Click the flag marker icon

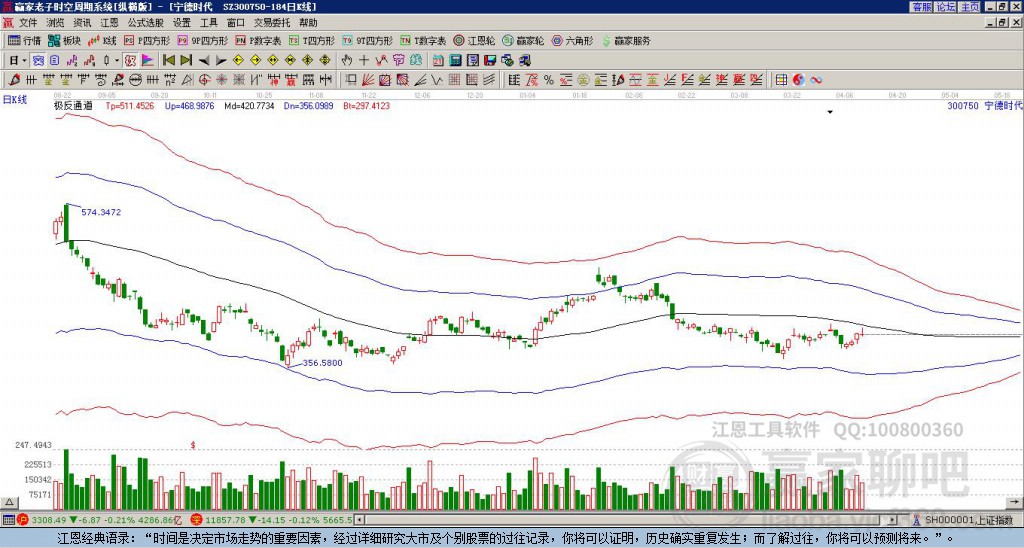(x=148, y=61)
